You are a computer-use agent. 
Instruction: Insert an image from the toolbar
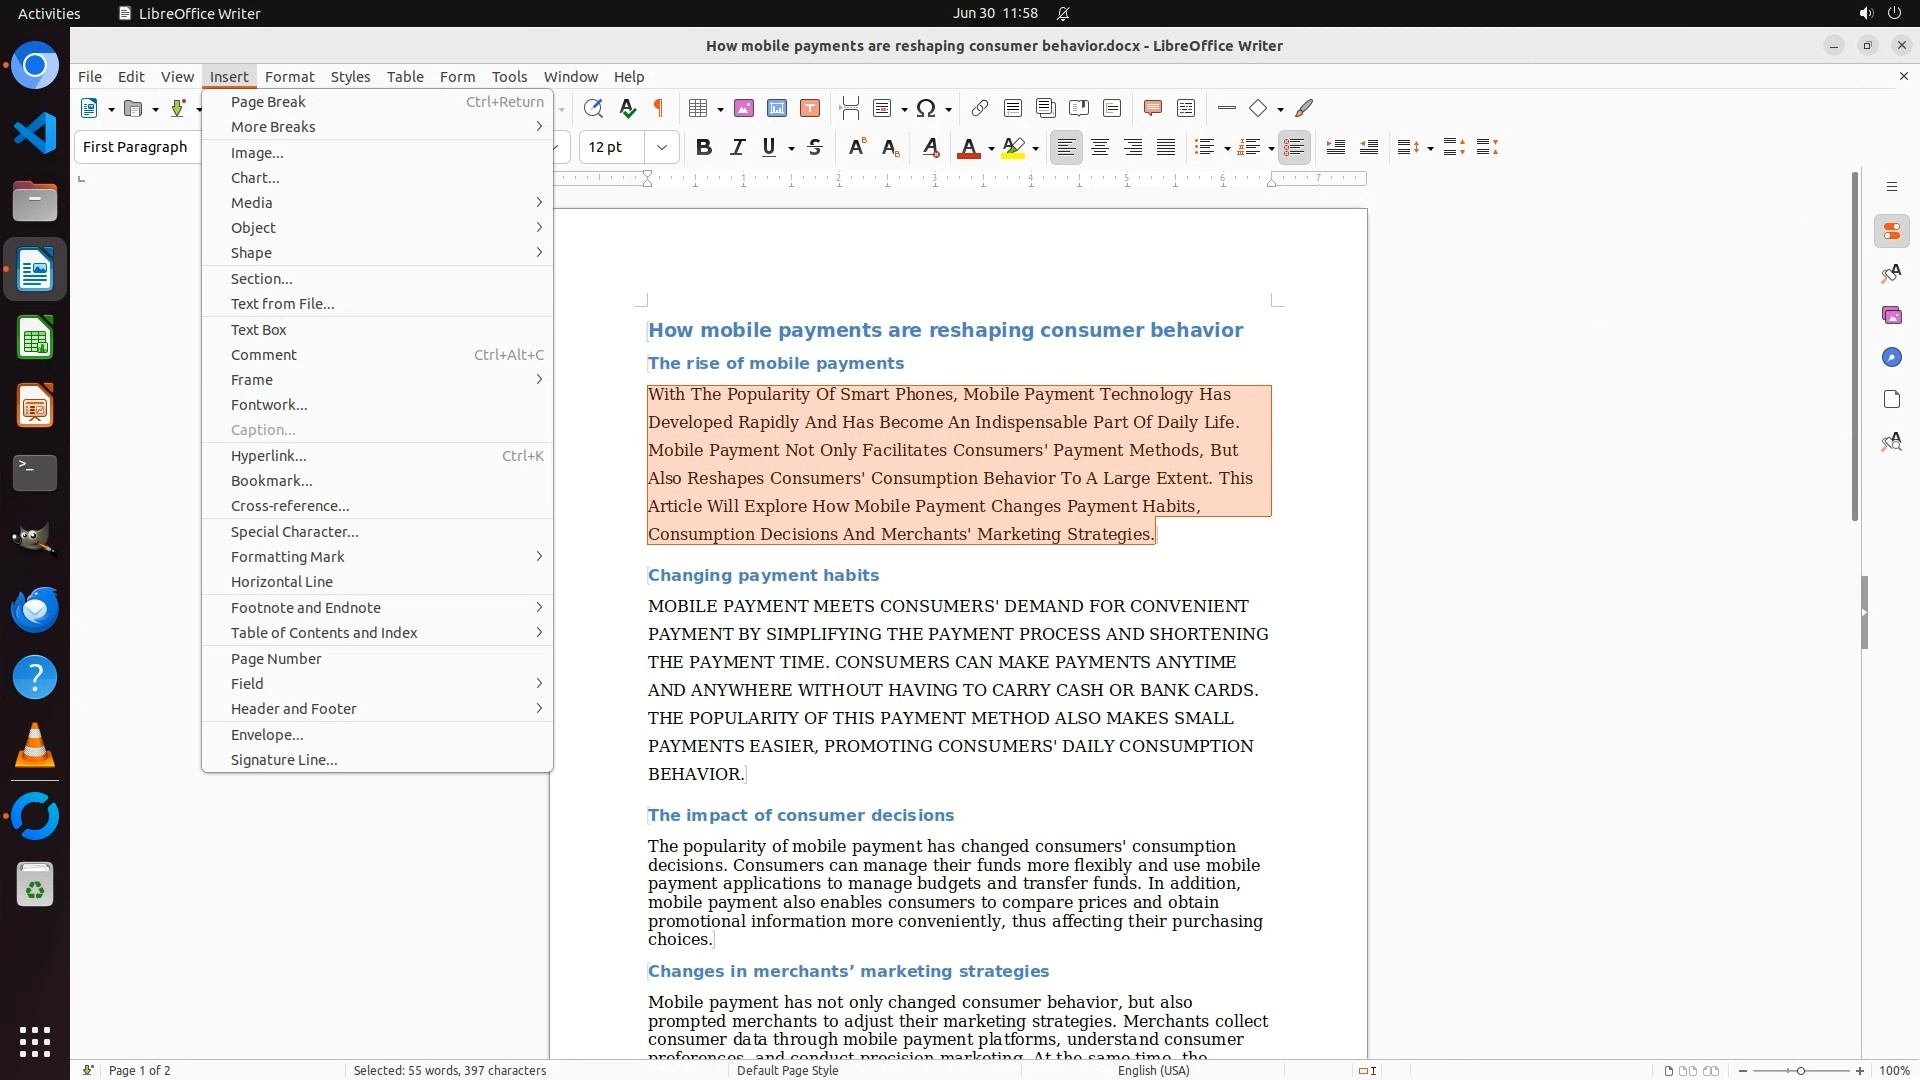(x=744, y=108)
